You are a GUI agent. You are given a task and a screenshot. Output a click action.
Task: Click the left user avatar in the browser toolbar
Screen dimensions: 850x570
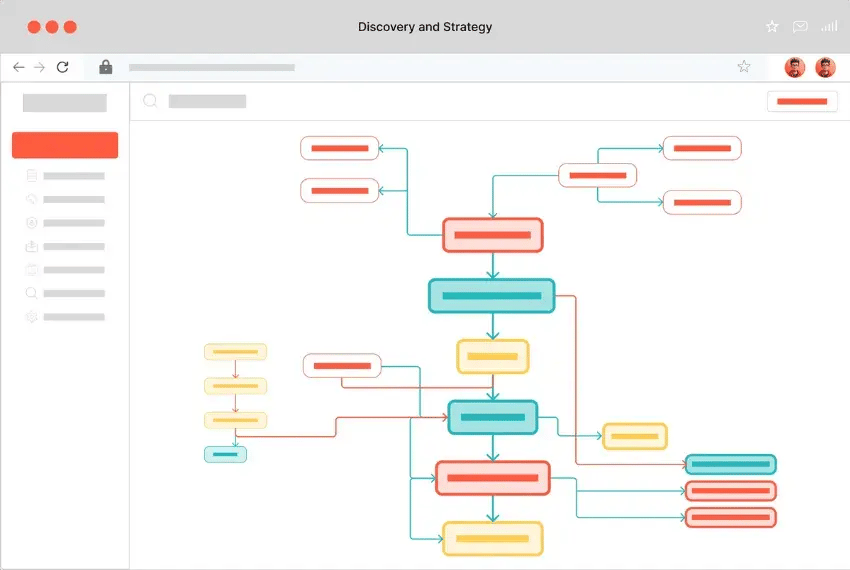794,67
